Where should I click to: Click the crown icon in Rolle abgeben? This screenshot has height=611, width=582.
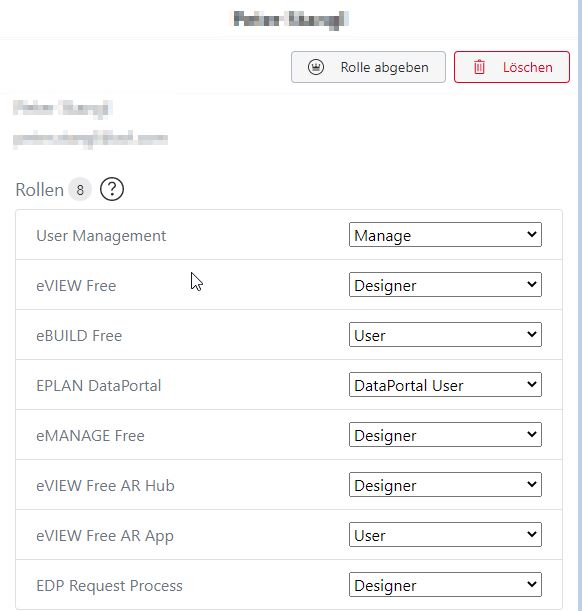coord(316,67)
